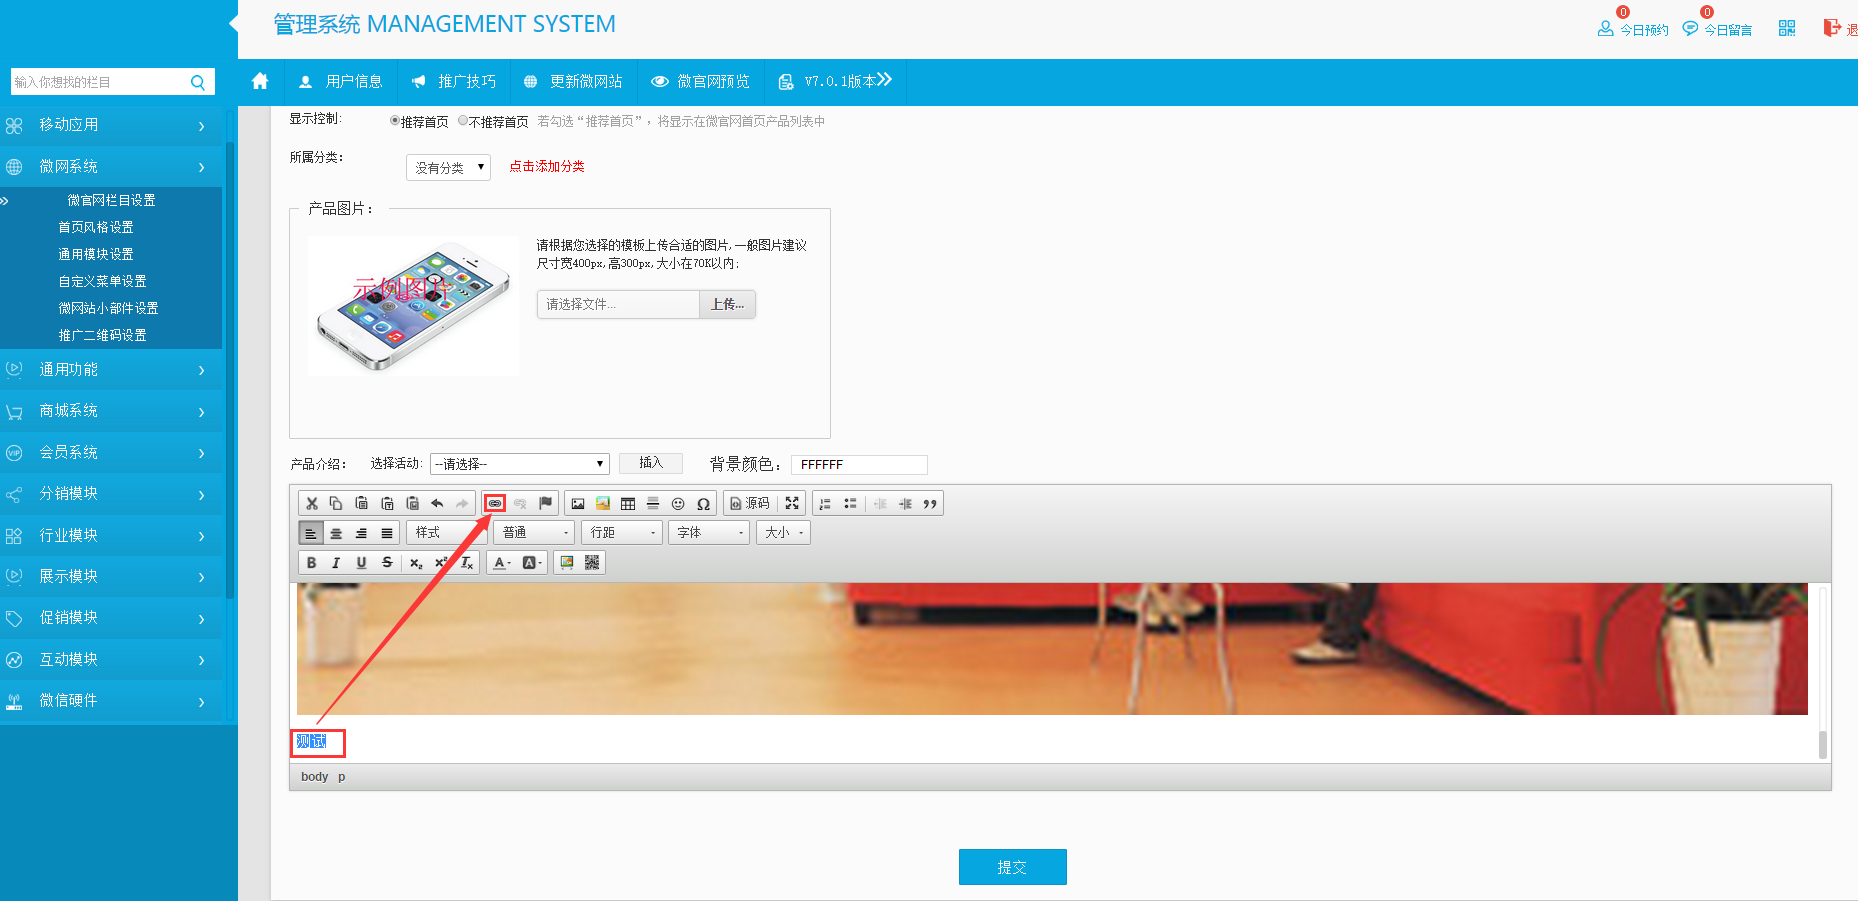Click the 提交 submit button

[1012, 867]
